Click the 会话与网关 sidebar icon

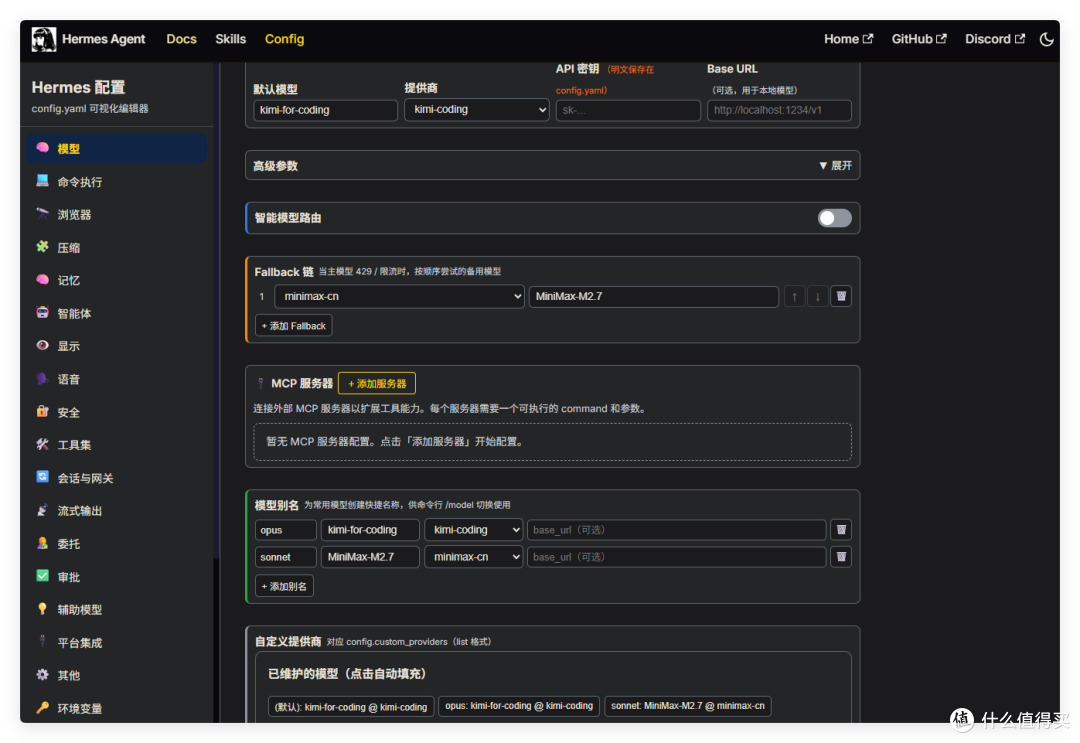(43, 477)
